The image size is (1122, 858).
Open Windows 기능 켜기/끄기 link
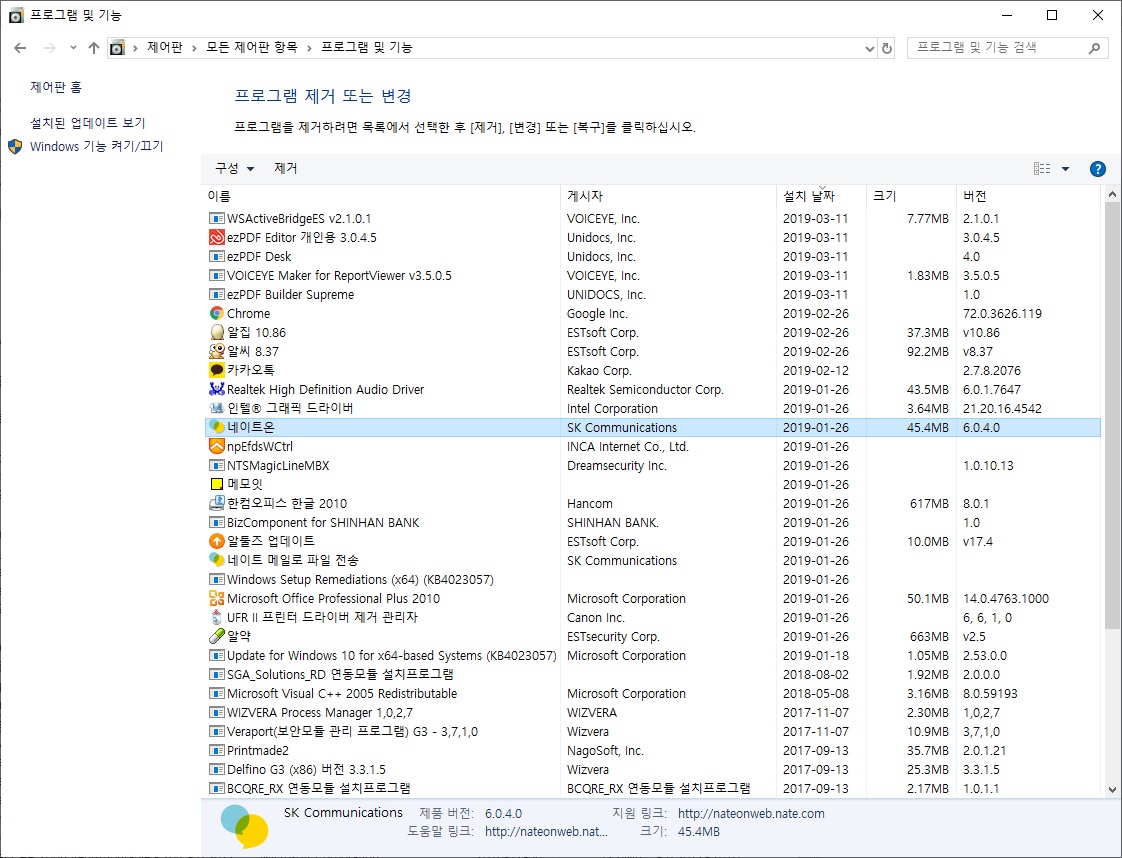tap(97, 147)
